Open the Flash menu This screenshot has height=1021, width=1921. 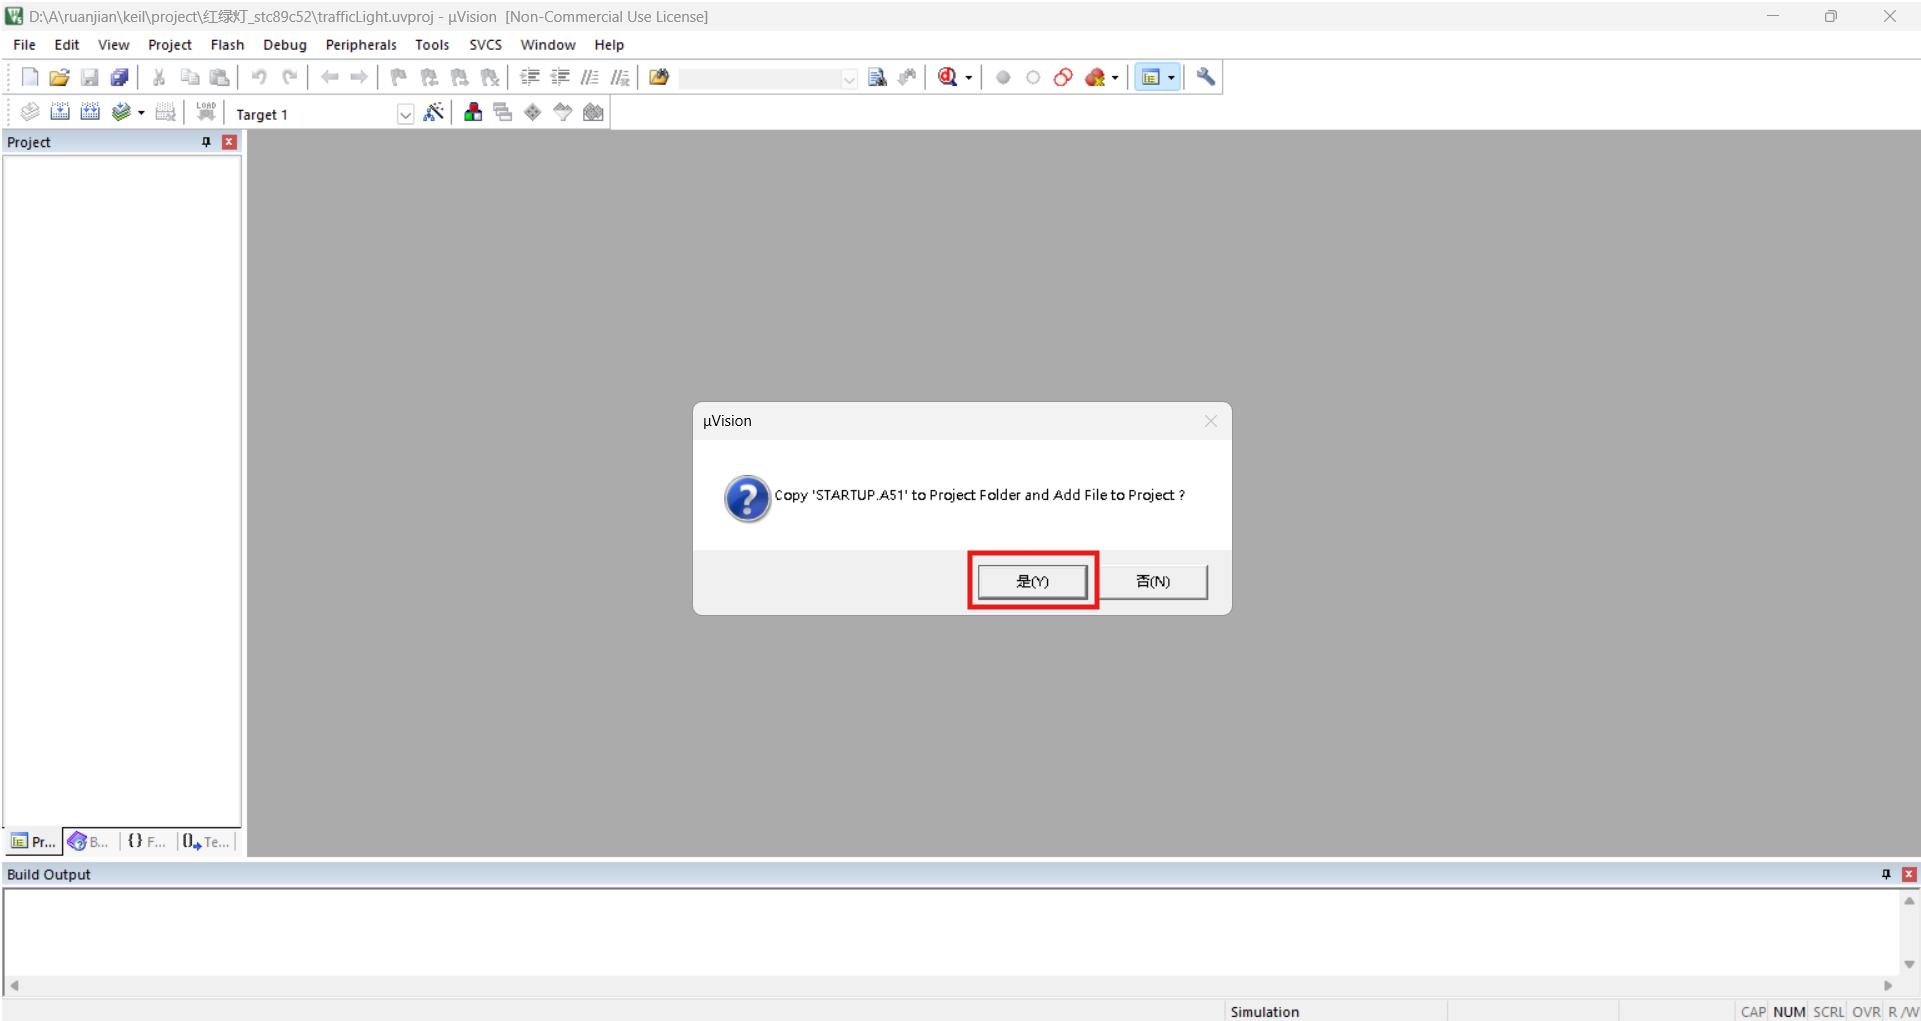pyautogui.click(x=227, y=45)
